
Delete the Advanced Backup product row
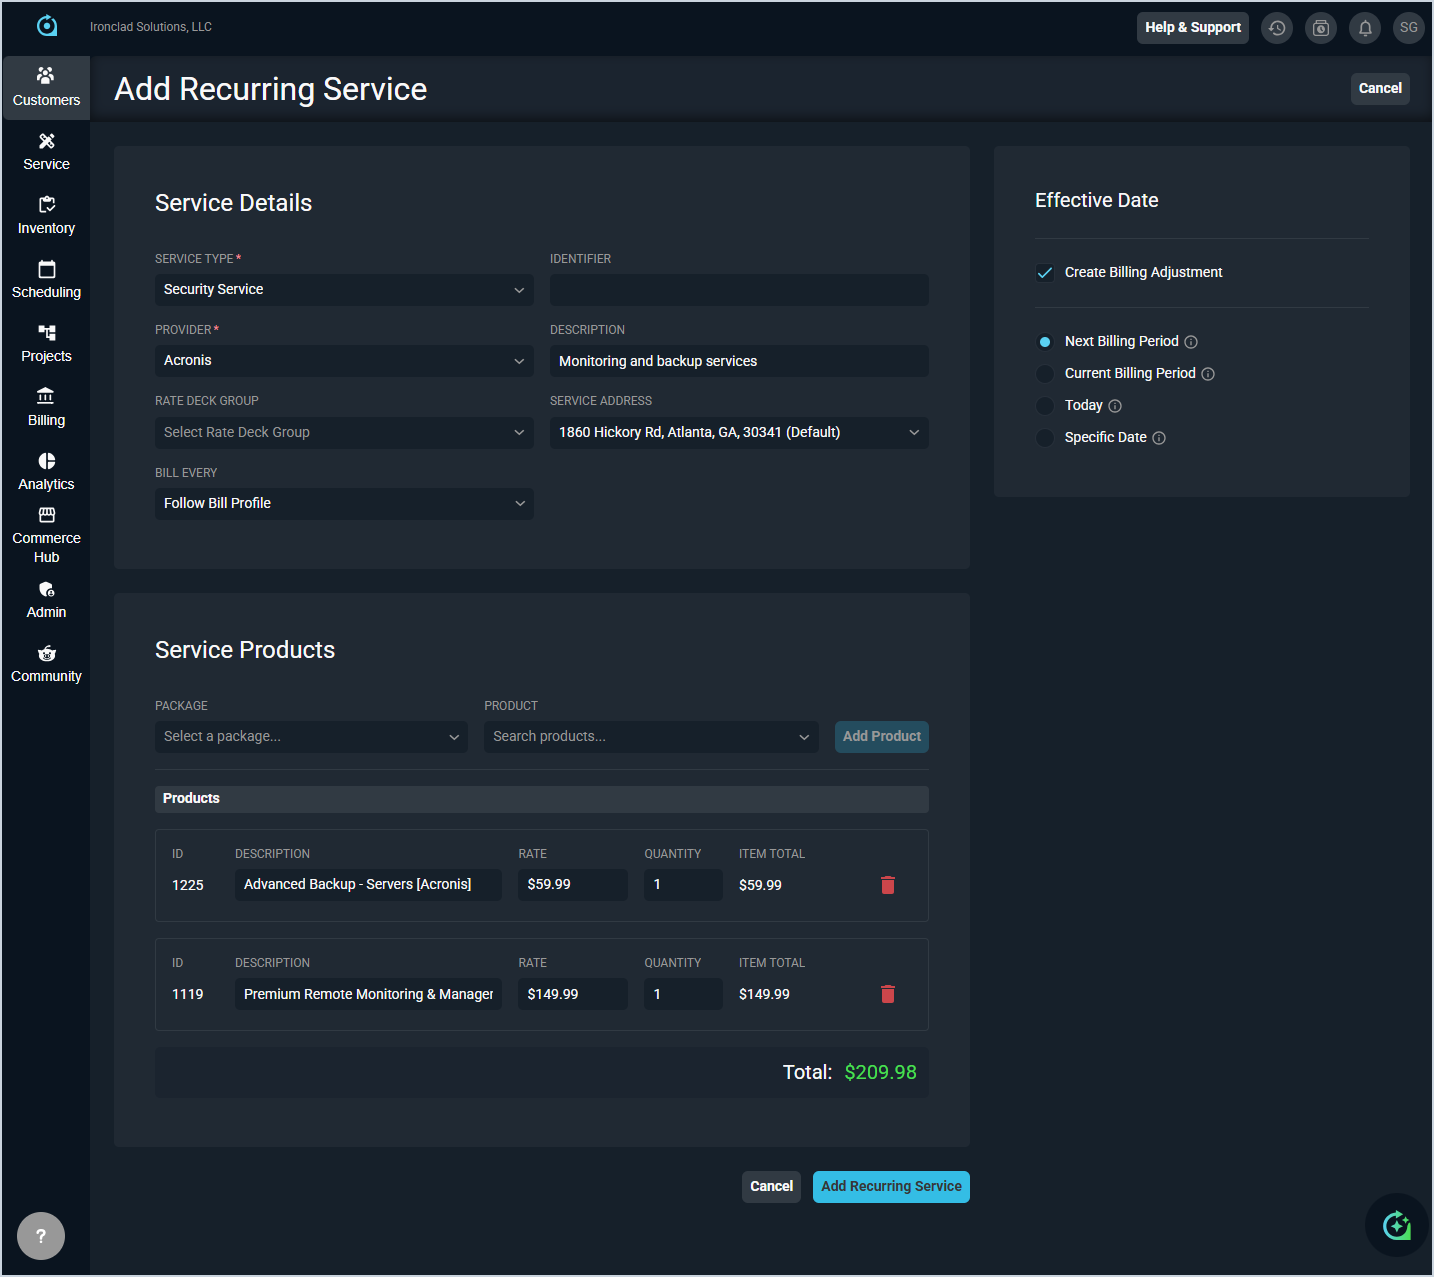887,885
